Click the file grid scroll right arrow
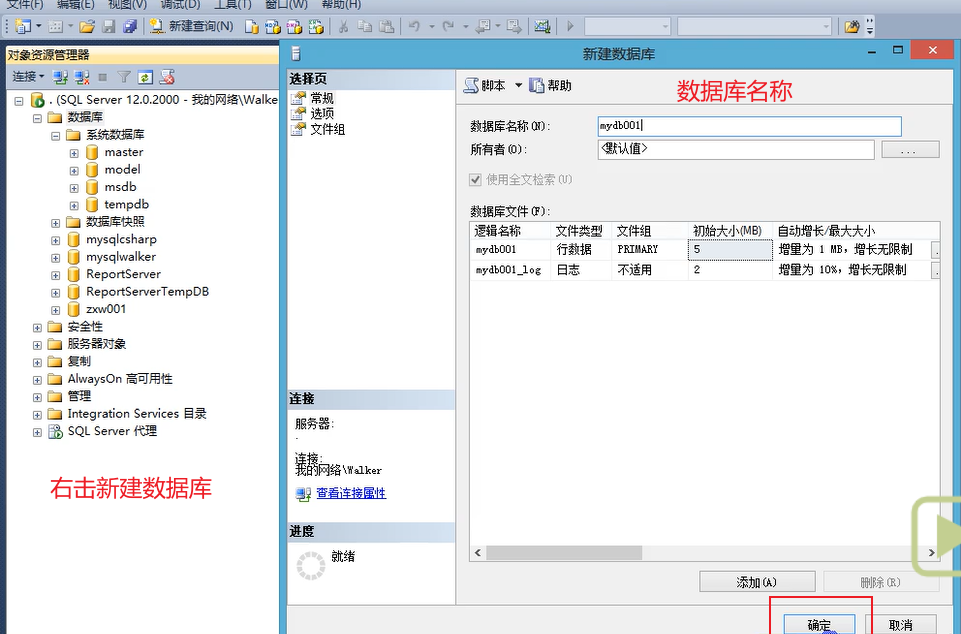 pyautogui.click(x=932, y=552)
